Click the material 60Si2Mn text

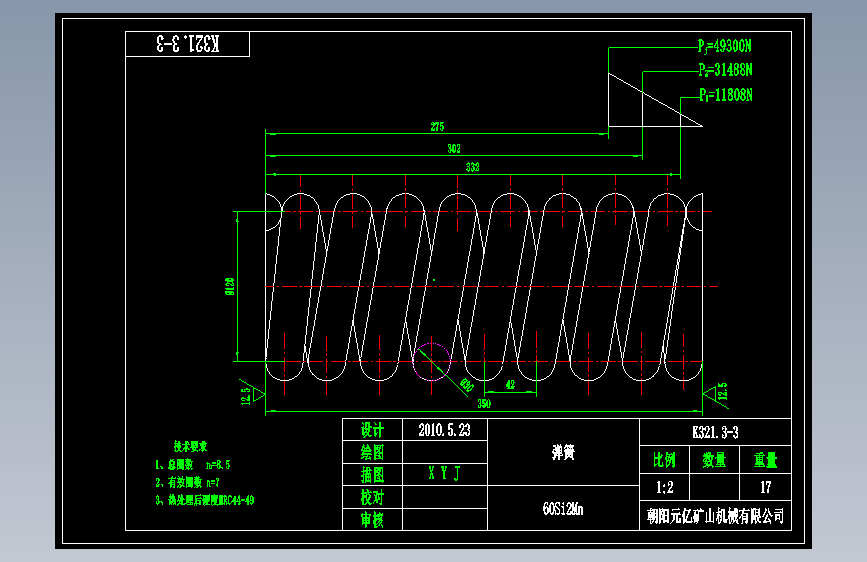pyautogui.click(x=563, y=509)
